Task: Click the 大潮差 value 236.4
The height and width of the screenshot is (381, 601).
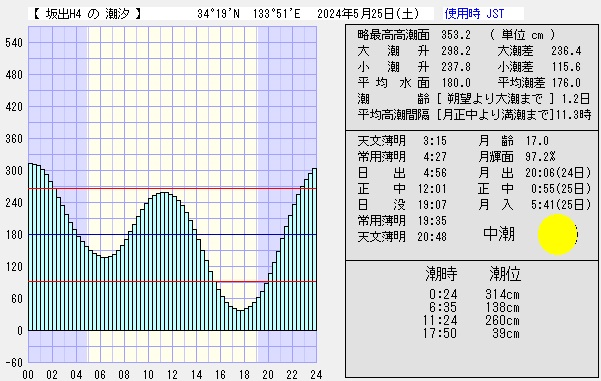Action: click(x=566, y=51)
